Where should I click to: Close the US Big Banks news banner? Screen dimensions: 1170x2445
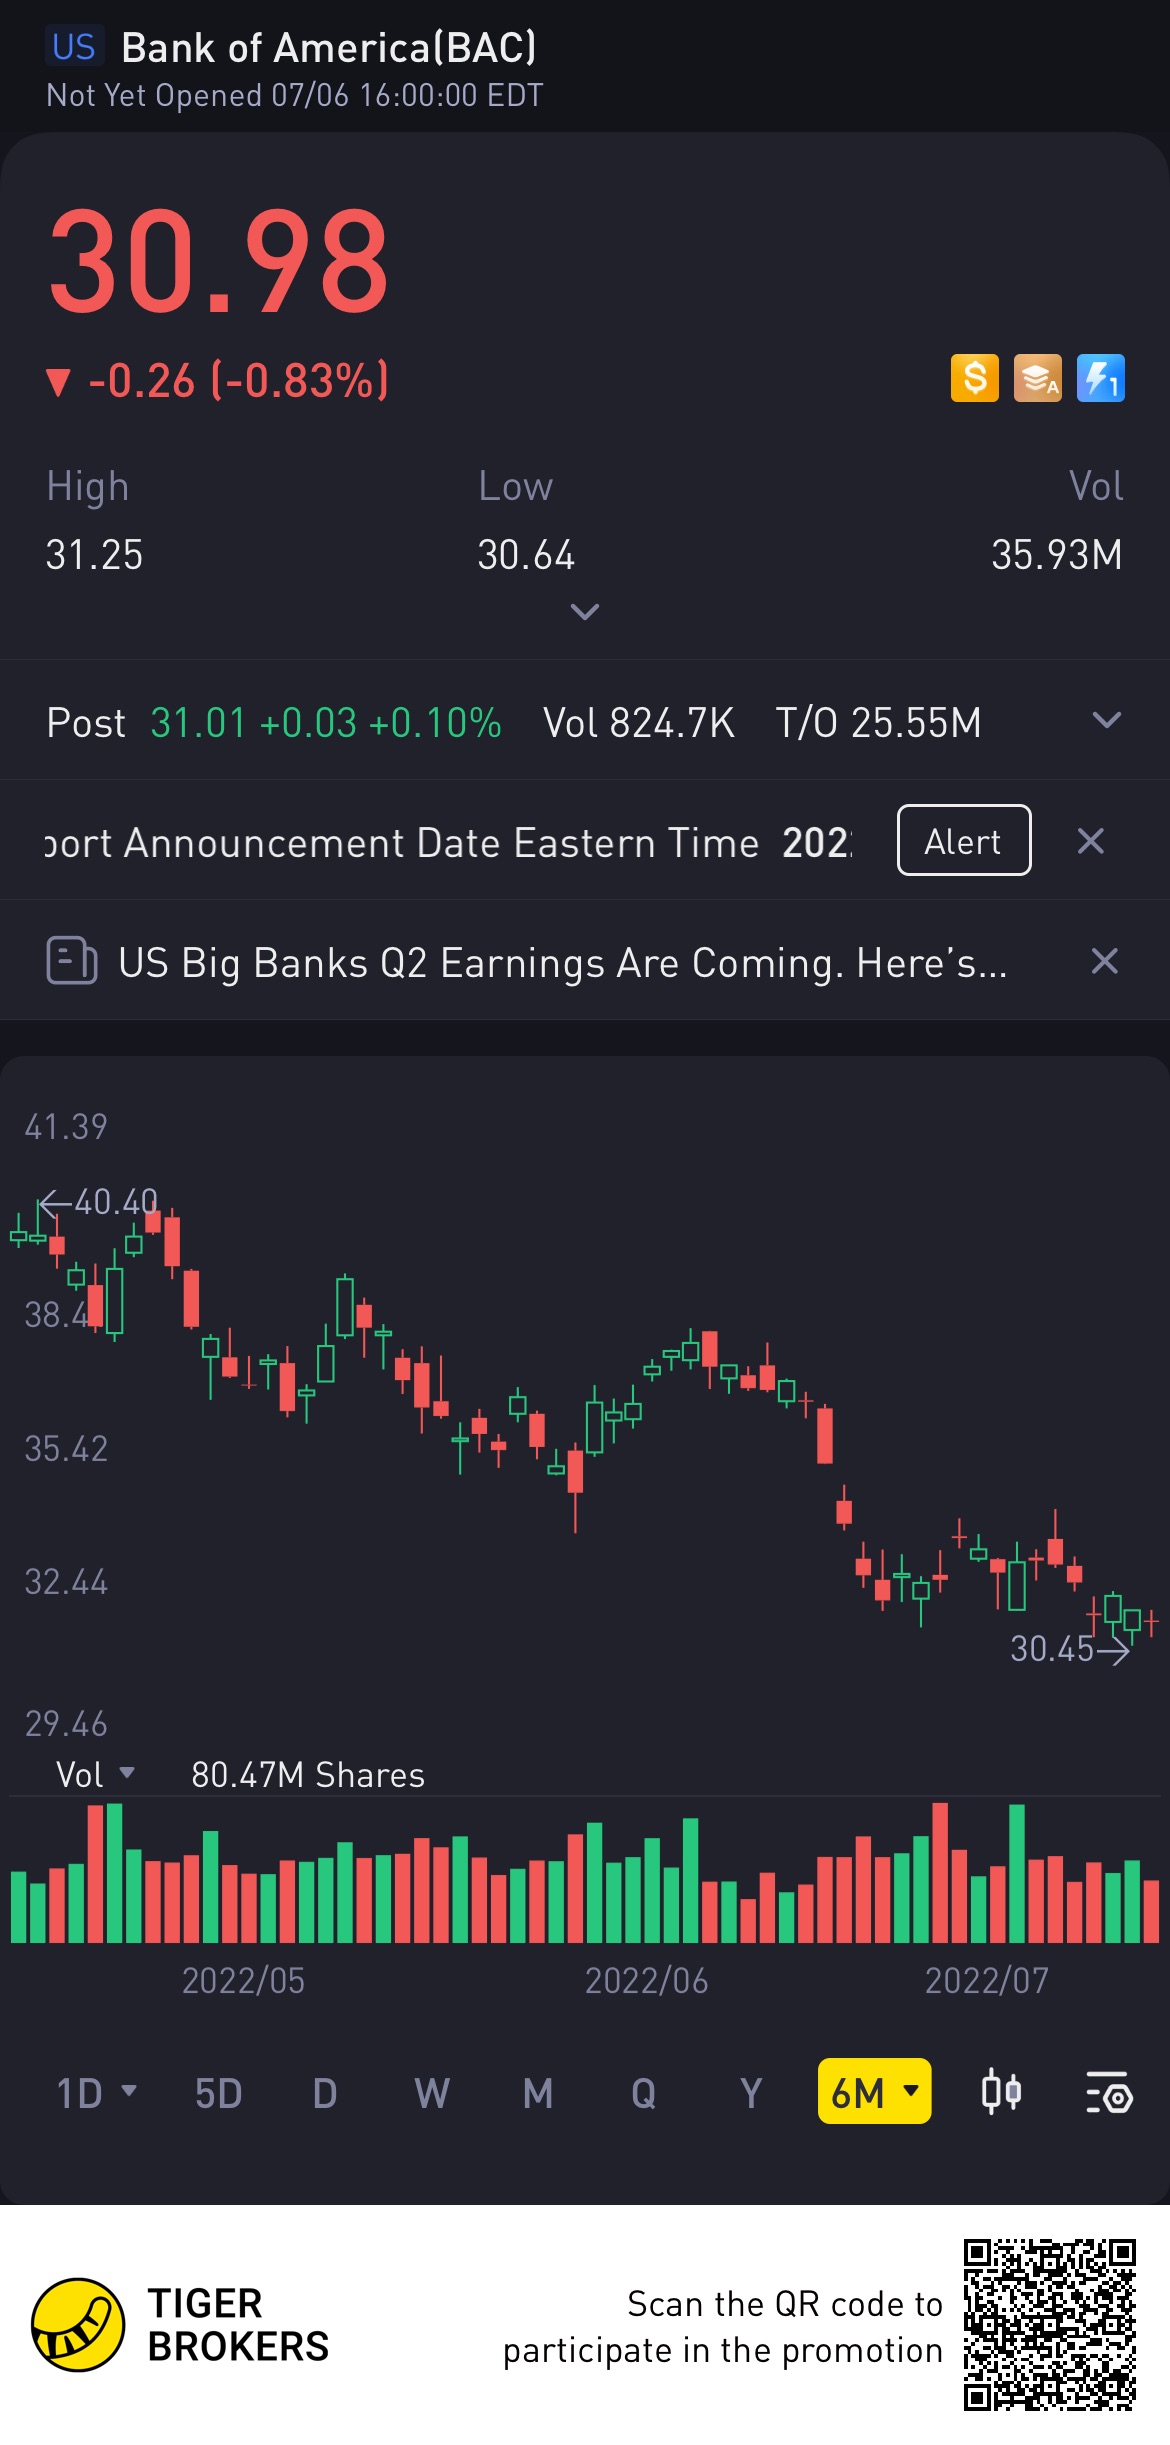coord(1104,961)
